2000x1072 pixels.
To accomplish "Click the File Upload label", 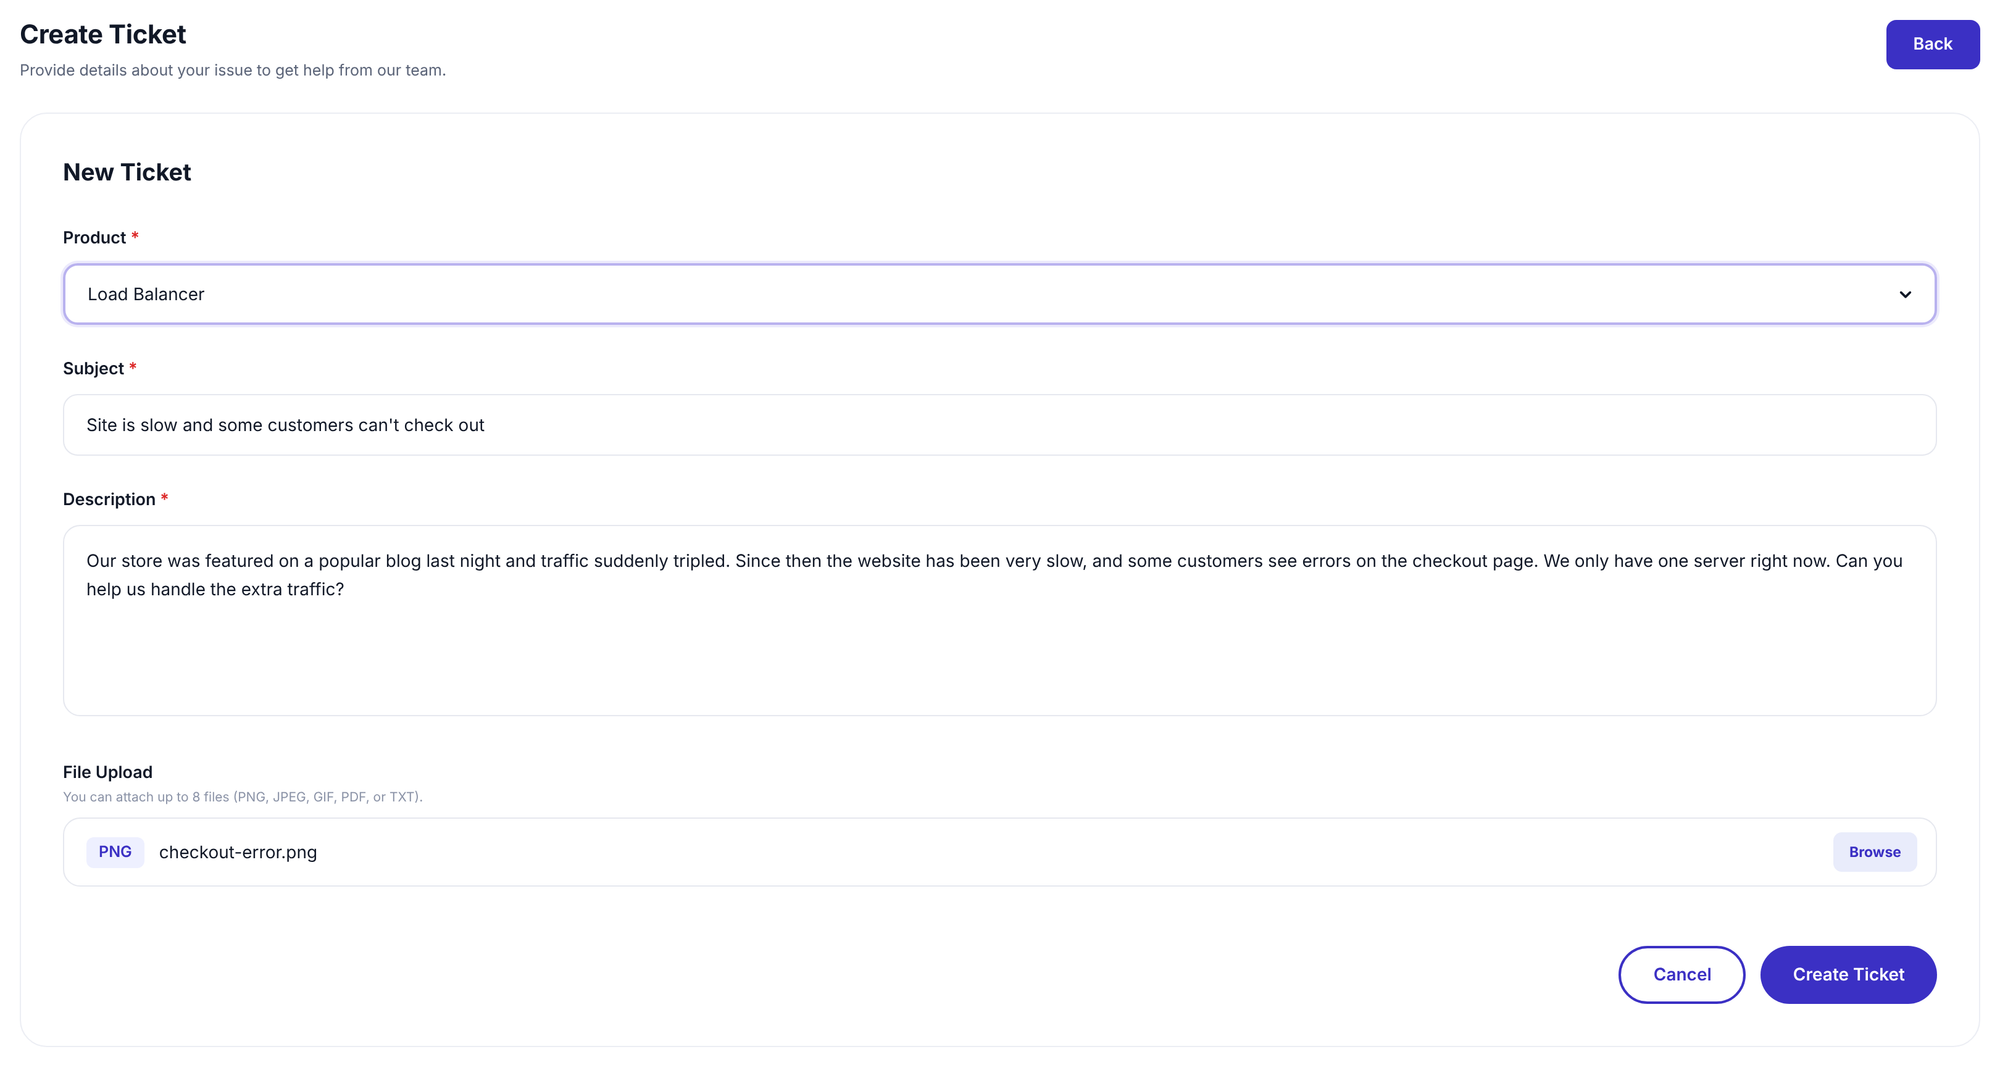I will click(x=108, y=772).
